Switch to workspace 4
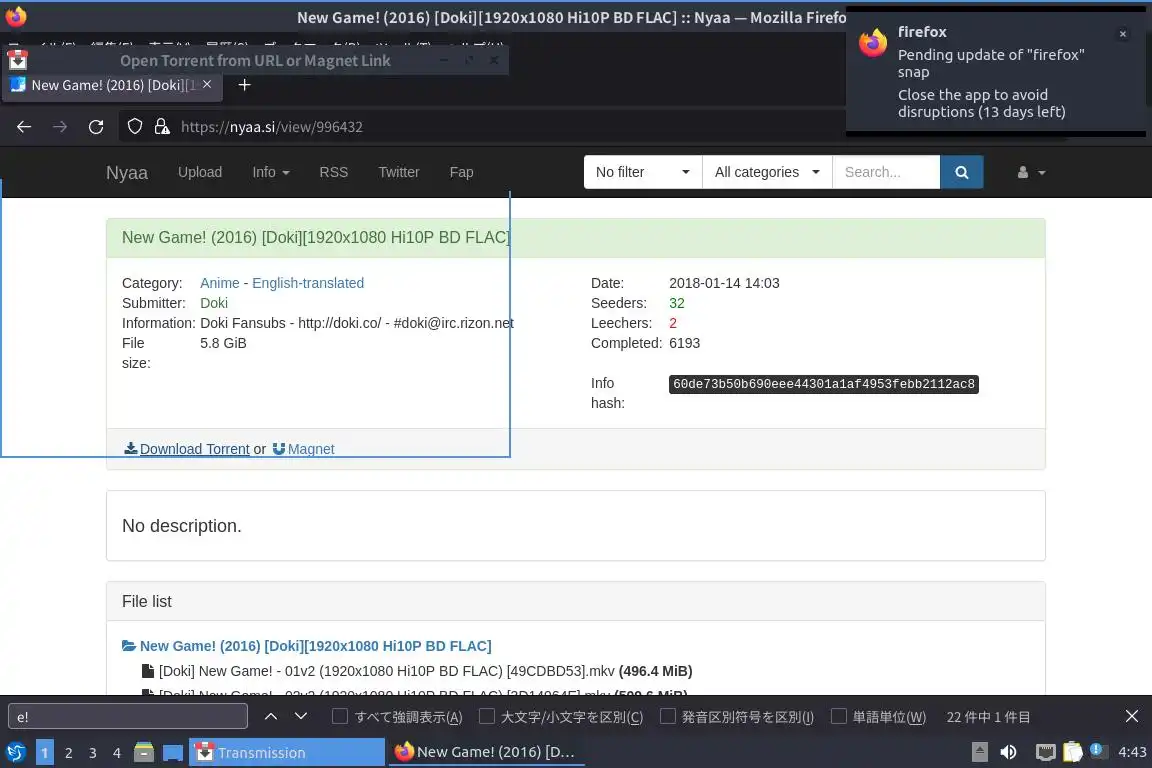 tap(117, 753)
